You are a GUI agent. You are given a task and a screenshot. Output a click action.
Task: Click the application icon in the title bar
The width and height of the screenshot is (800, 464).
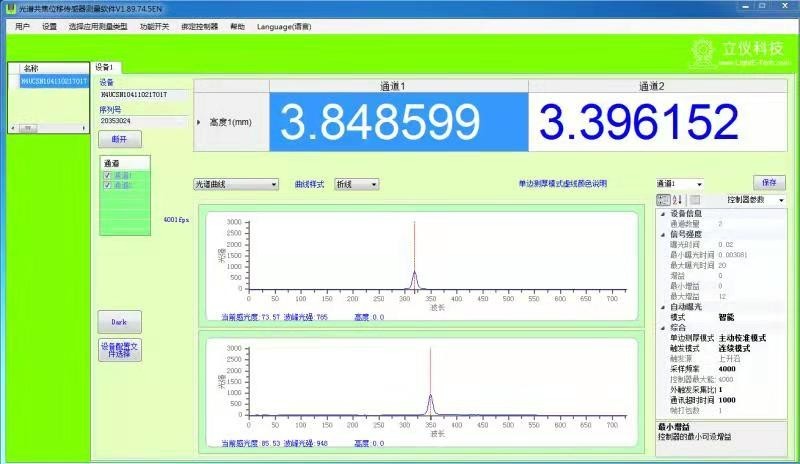[8, 8]
